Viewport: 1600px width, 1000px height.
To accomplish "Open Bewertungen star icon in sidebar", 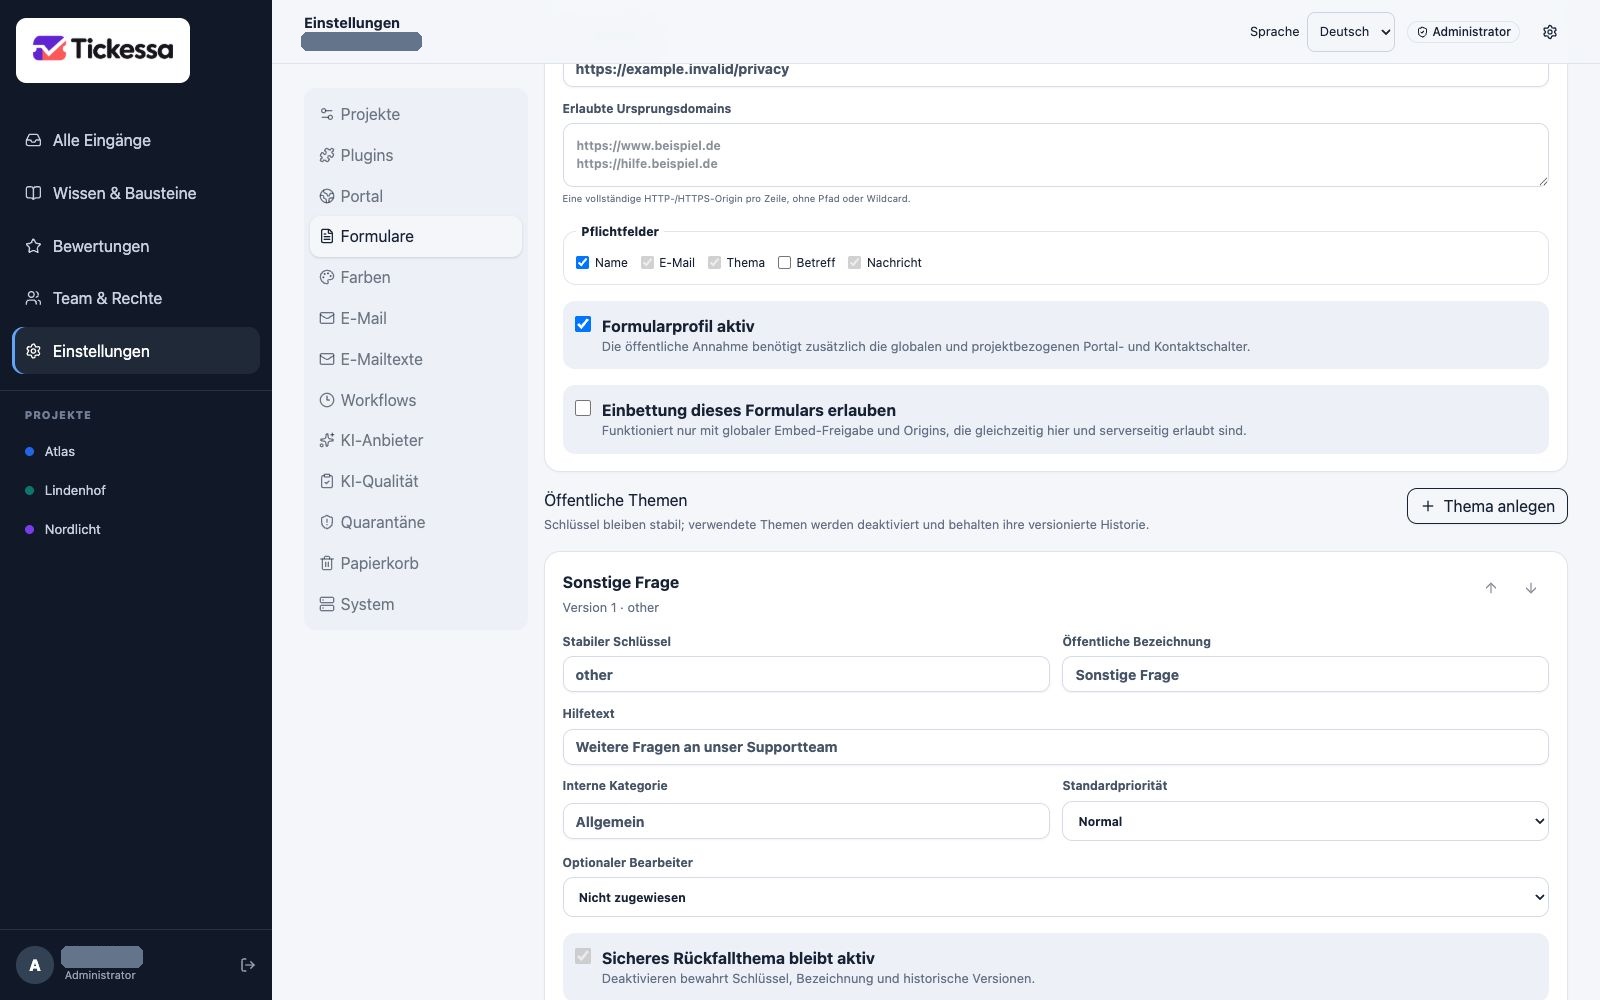I will [33, 246].
